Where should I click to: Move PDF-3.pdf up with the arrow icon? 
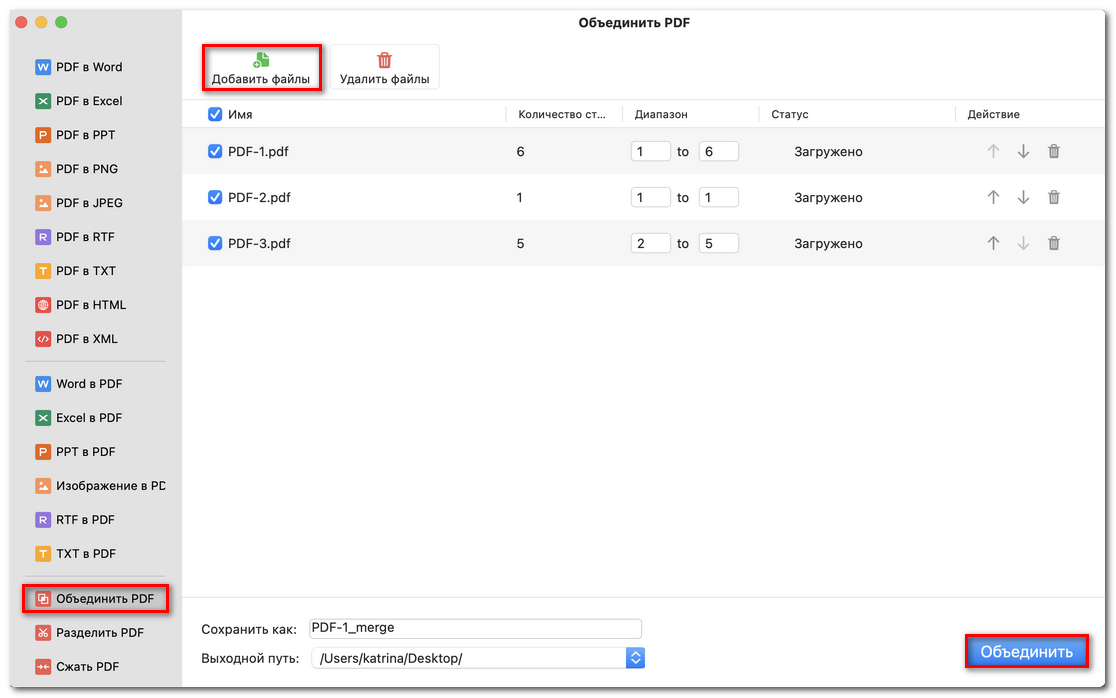[992, 243]
